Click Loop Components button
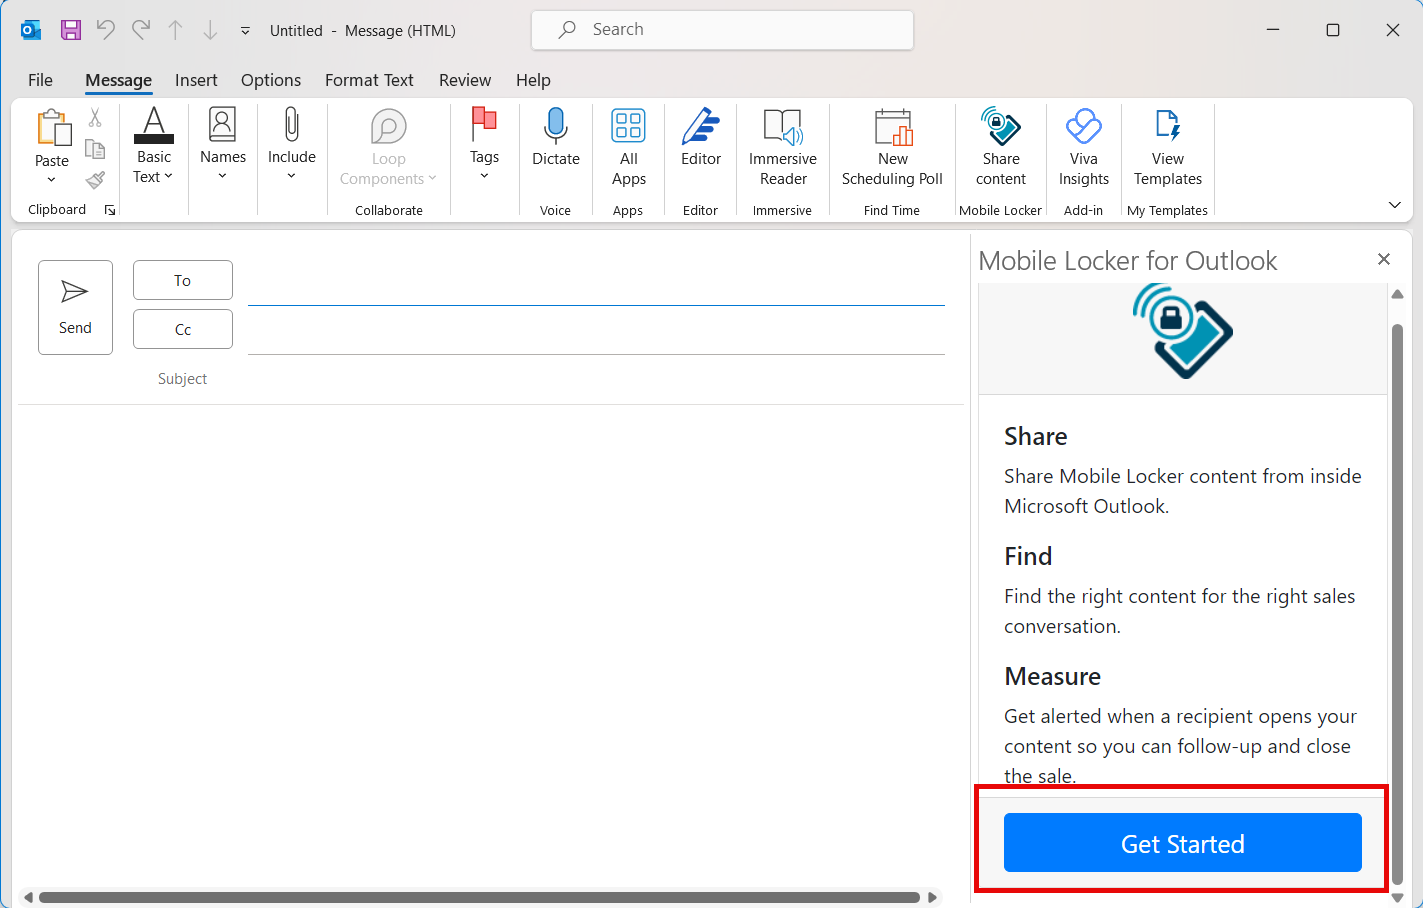The width and height of the screenshot is (1423, 908). click(388, 148)
